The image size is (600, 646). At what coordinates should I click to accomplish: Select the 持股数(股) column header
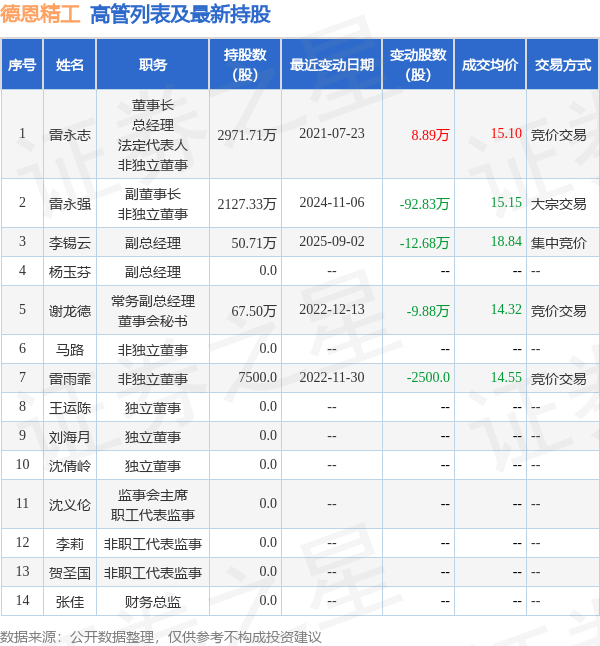245,65
